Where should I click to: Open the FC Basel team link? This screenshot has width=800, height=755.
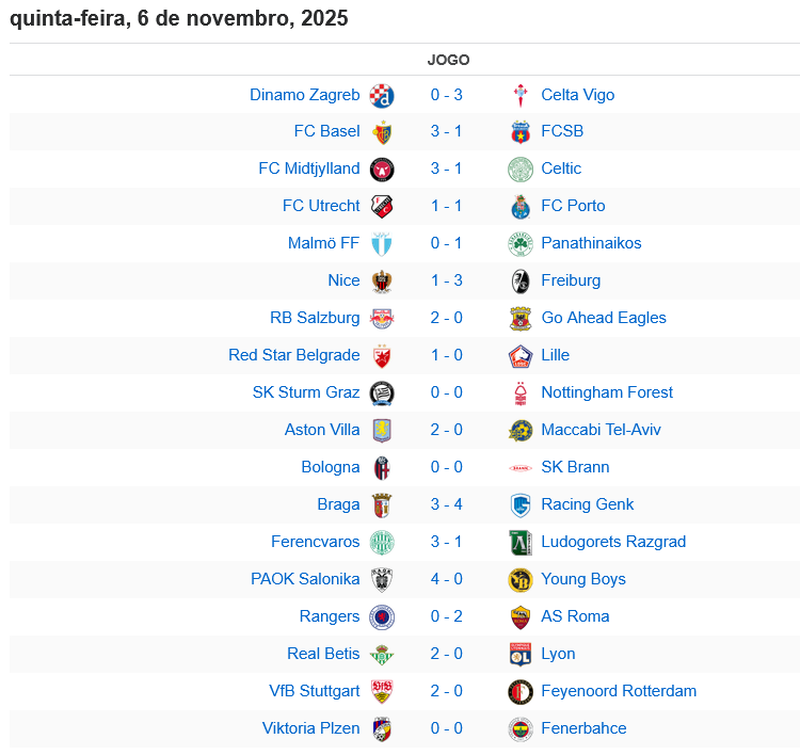326,132
